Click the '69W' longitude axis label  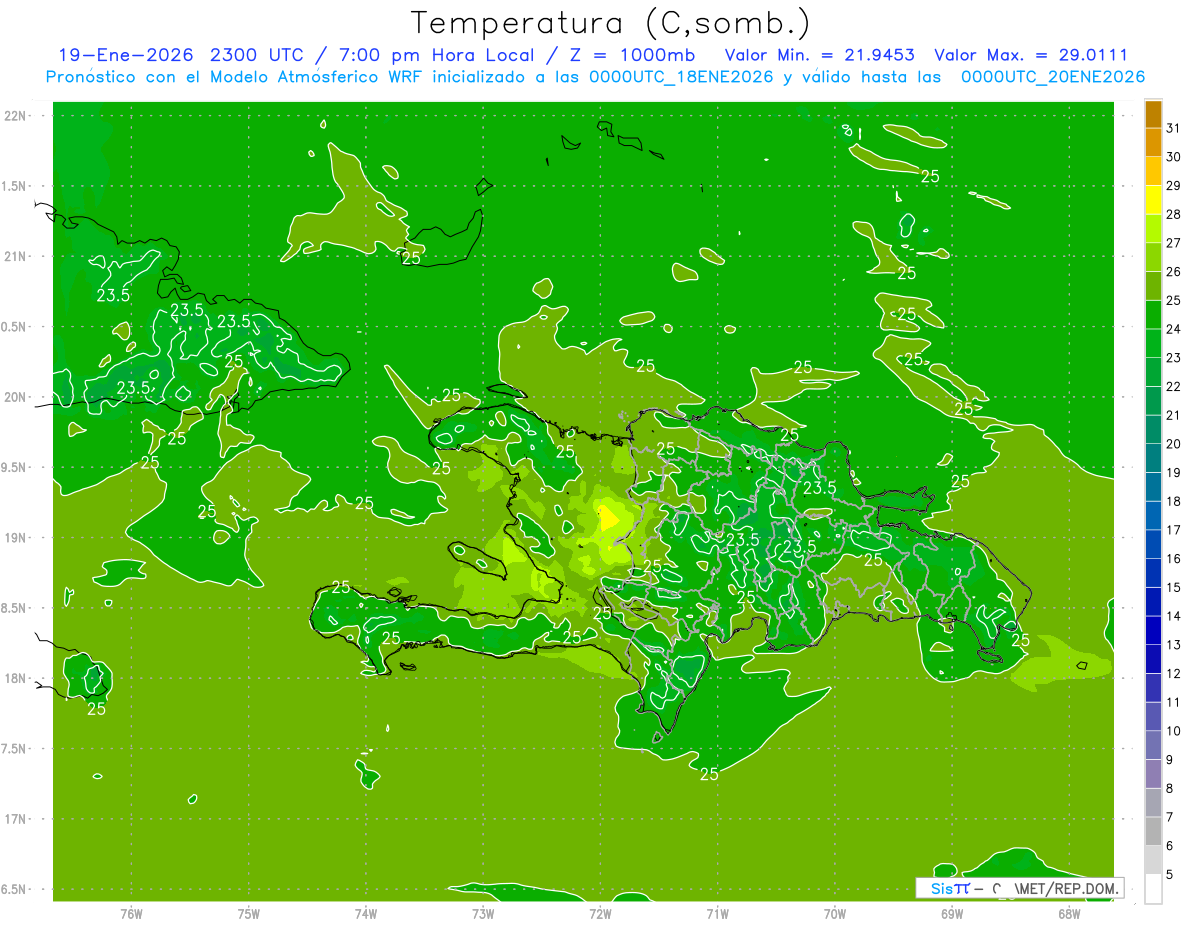[x=952, y=913]
